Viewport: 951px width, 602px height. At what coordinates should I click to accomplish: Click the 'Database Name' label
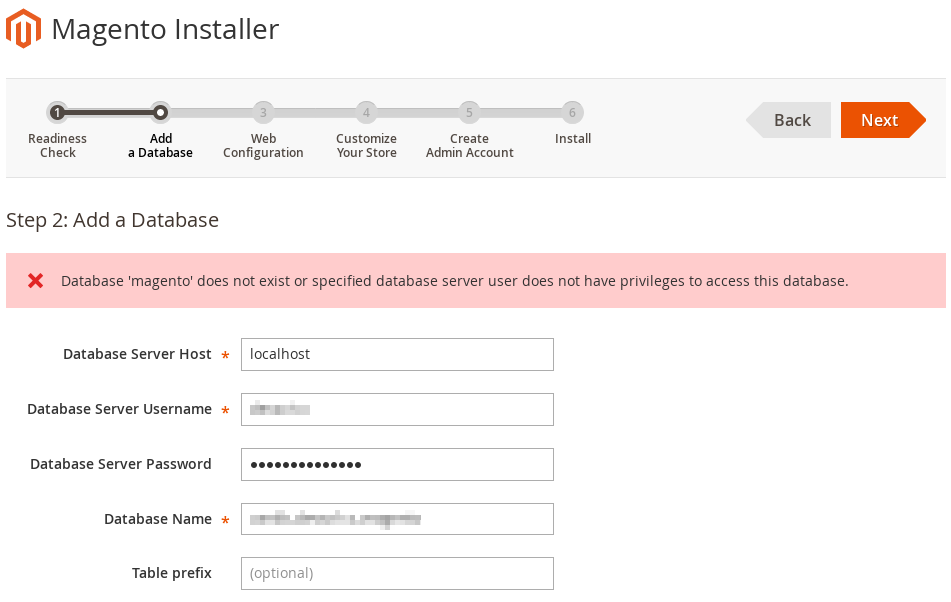click(158, 519)
